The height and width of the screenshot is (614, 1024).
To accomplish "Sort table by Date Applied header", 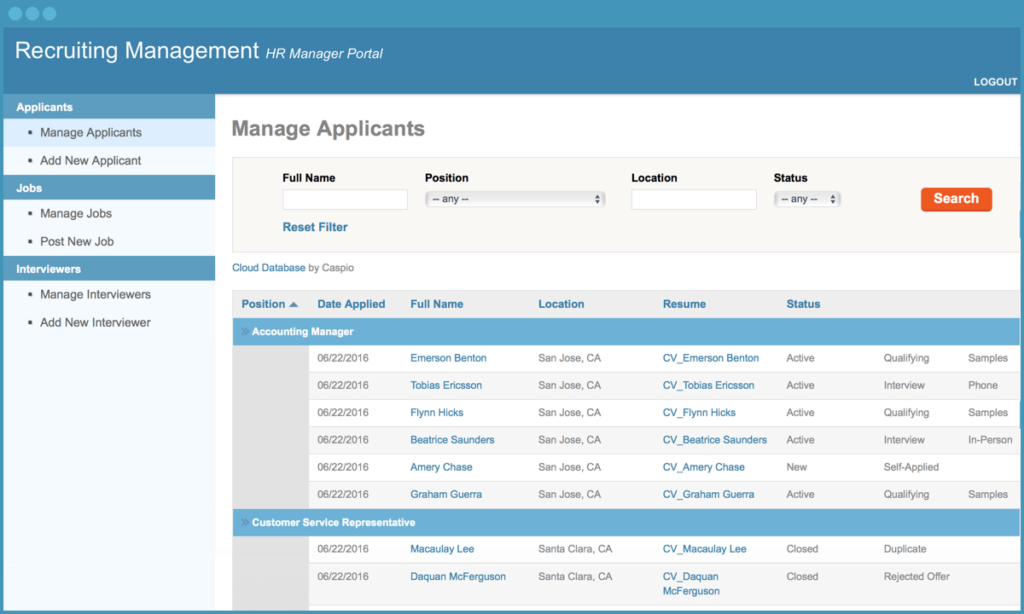I will coord(351,304).
